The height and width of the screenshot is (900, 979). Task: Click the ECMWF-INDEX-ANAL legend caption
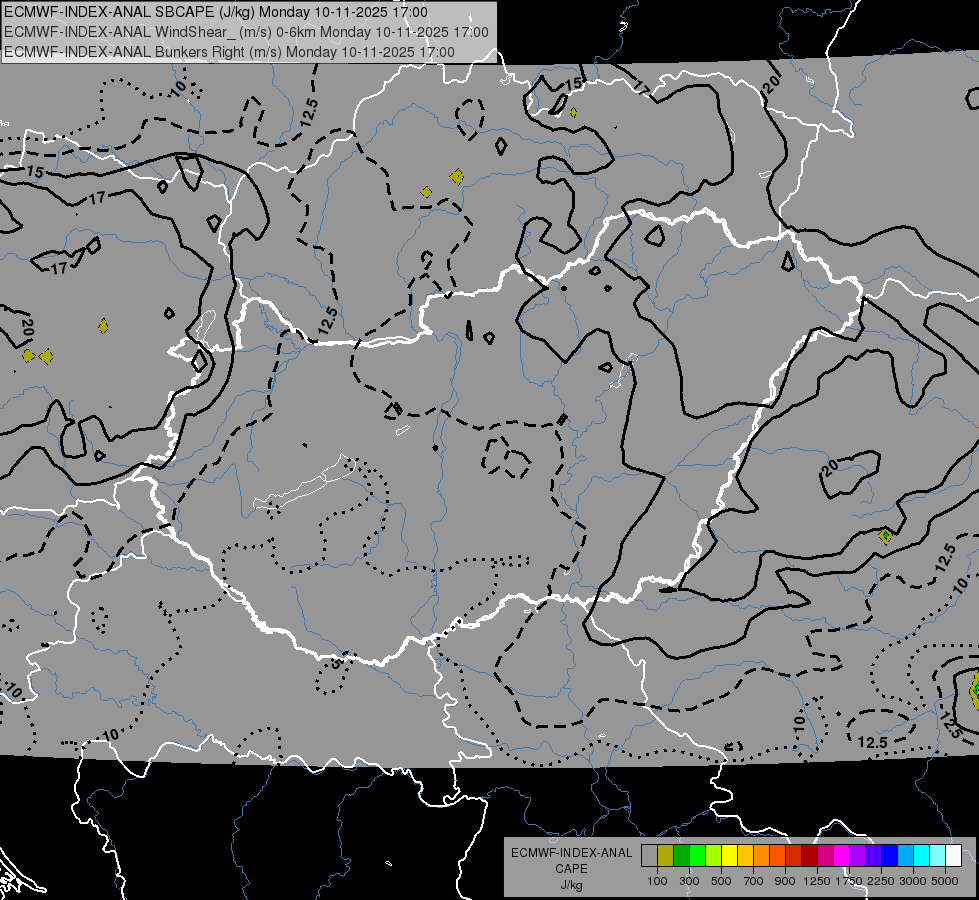571,853
